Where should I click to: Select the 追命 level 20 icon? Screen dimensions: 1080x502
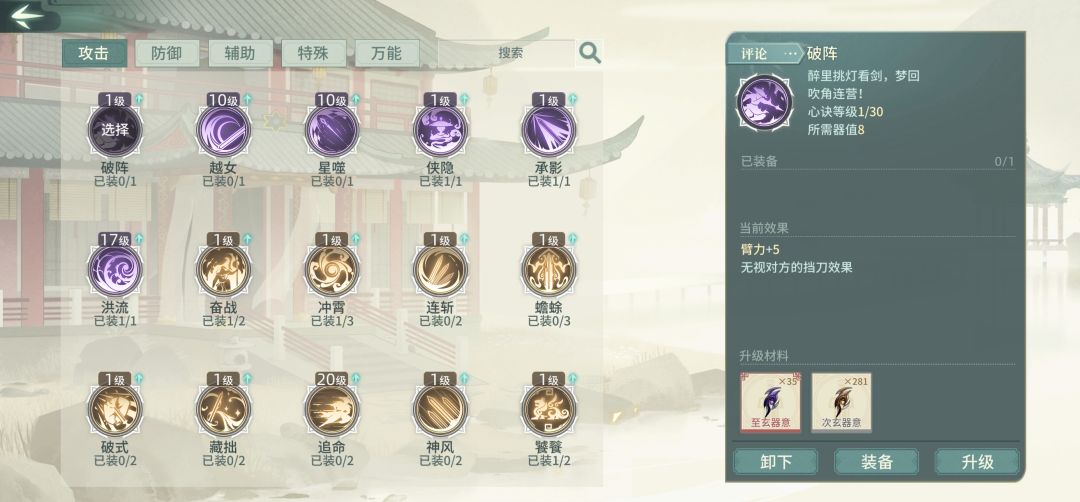[332, 410]
